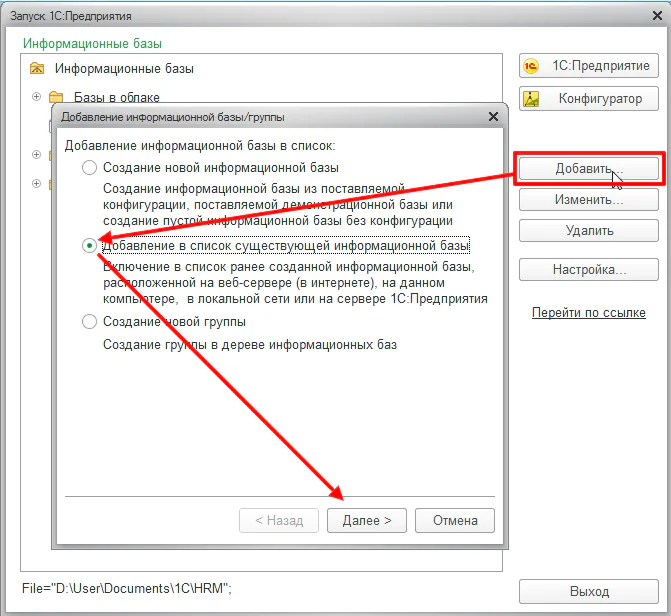Open the Перейти по ссылке link
Screen dimensions: 671x616
[x=588, y=313]
